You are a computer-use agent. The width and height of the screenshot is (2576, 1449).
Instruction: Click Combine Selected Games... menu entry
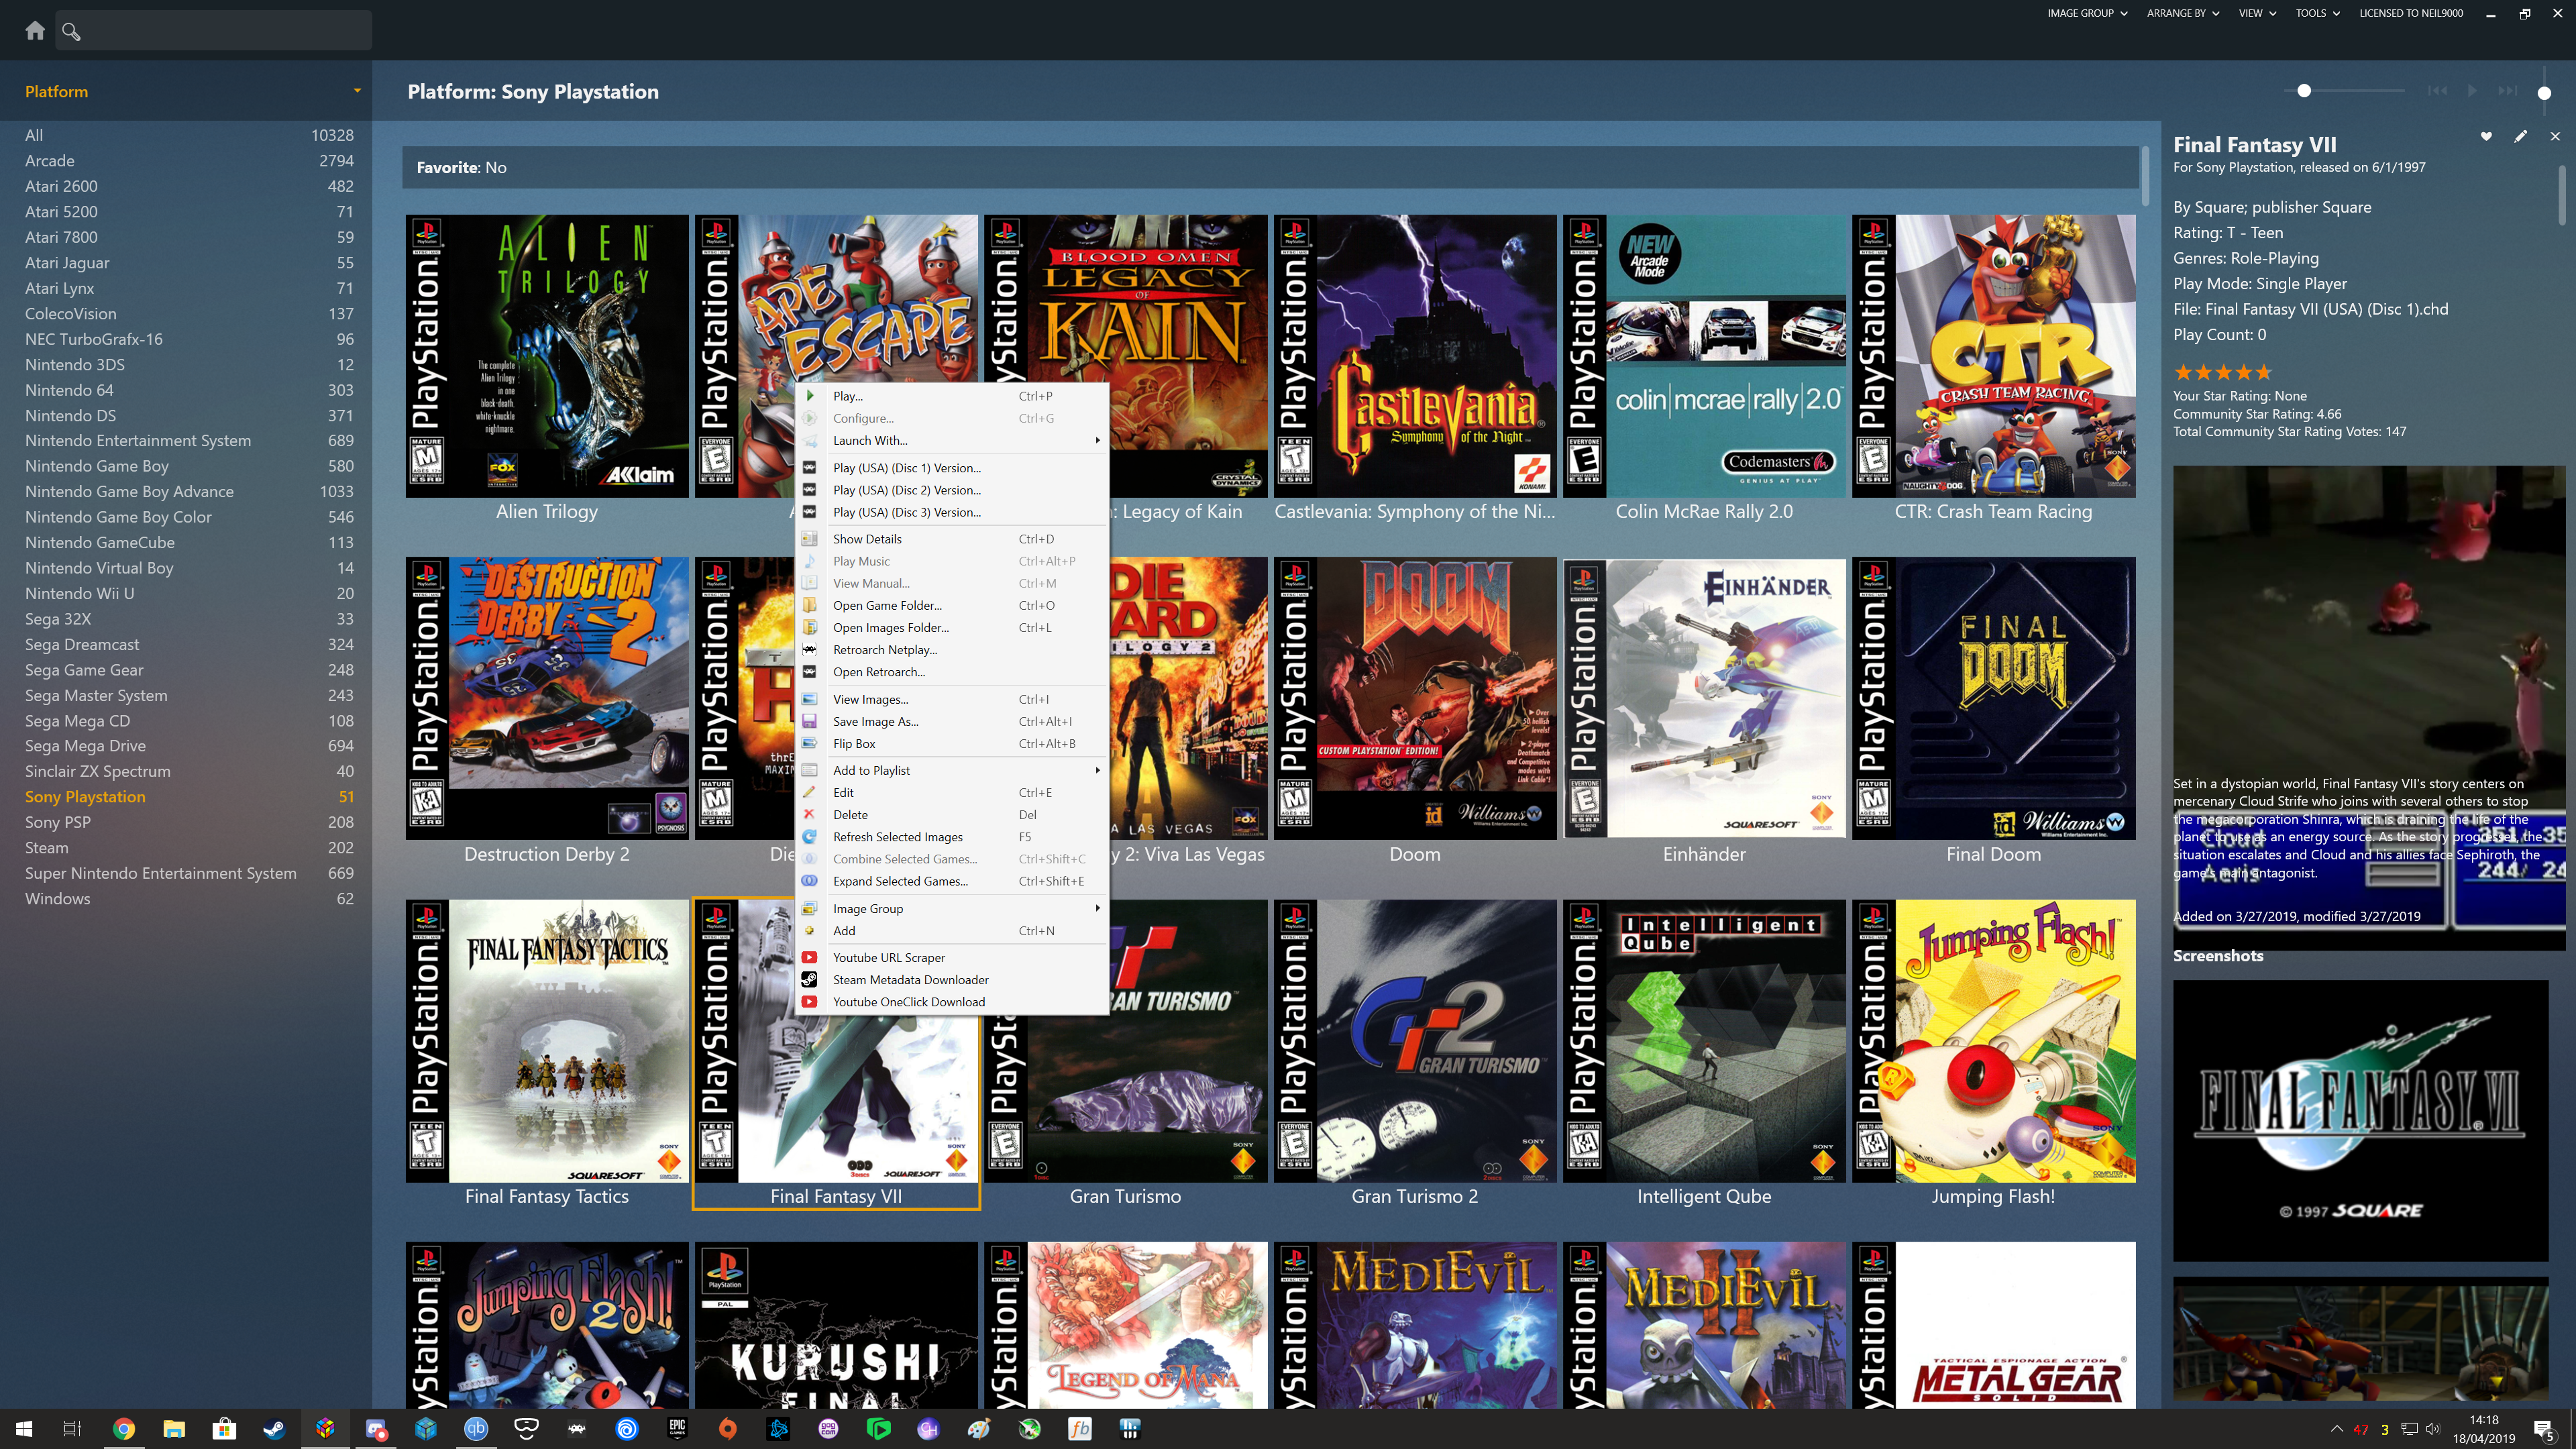pyautogui.click(x=952, y=859)
